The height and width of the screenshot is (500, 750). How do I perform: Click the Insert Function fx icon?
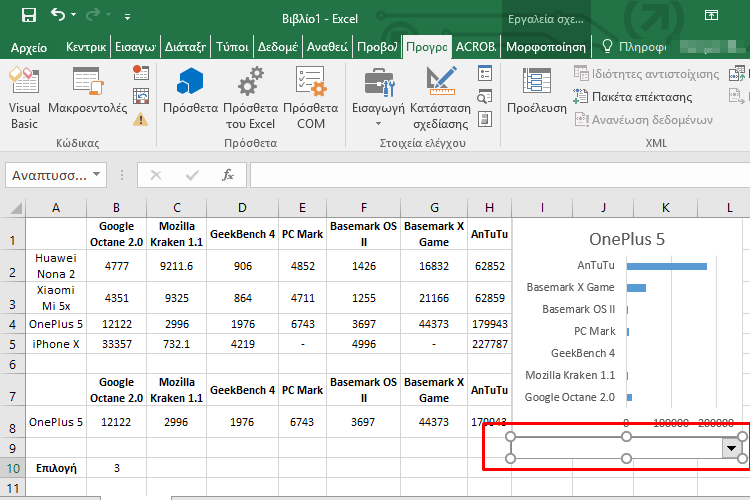[228, 175]
